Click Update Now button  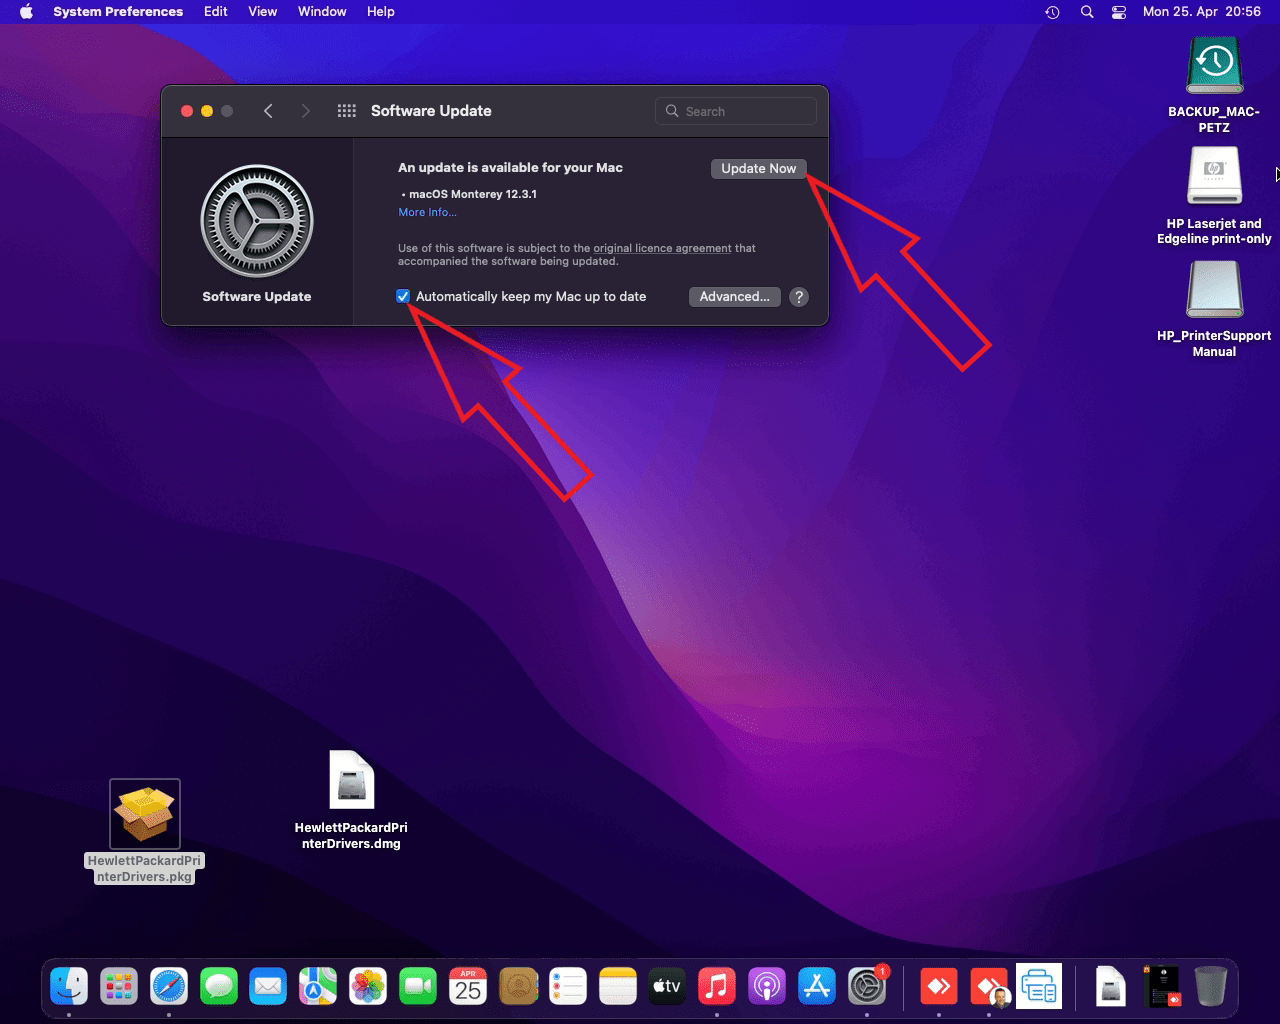(x=759, y=168)
